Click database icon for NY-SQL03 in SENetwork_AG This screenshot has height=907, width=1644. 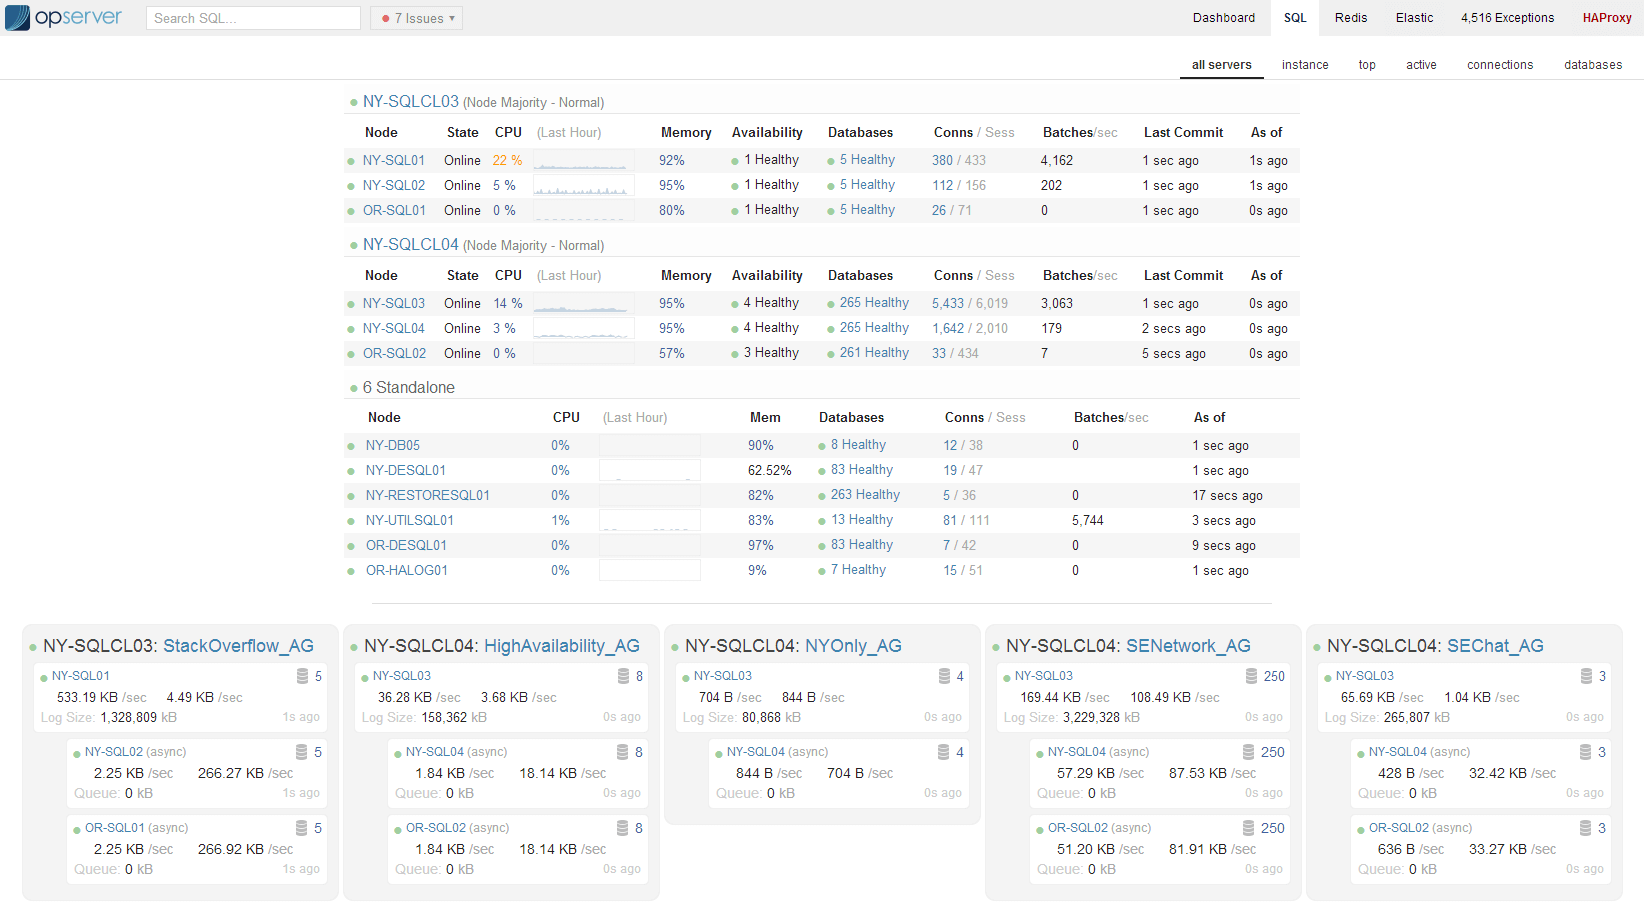tap(1251, 677)
